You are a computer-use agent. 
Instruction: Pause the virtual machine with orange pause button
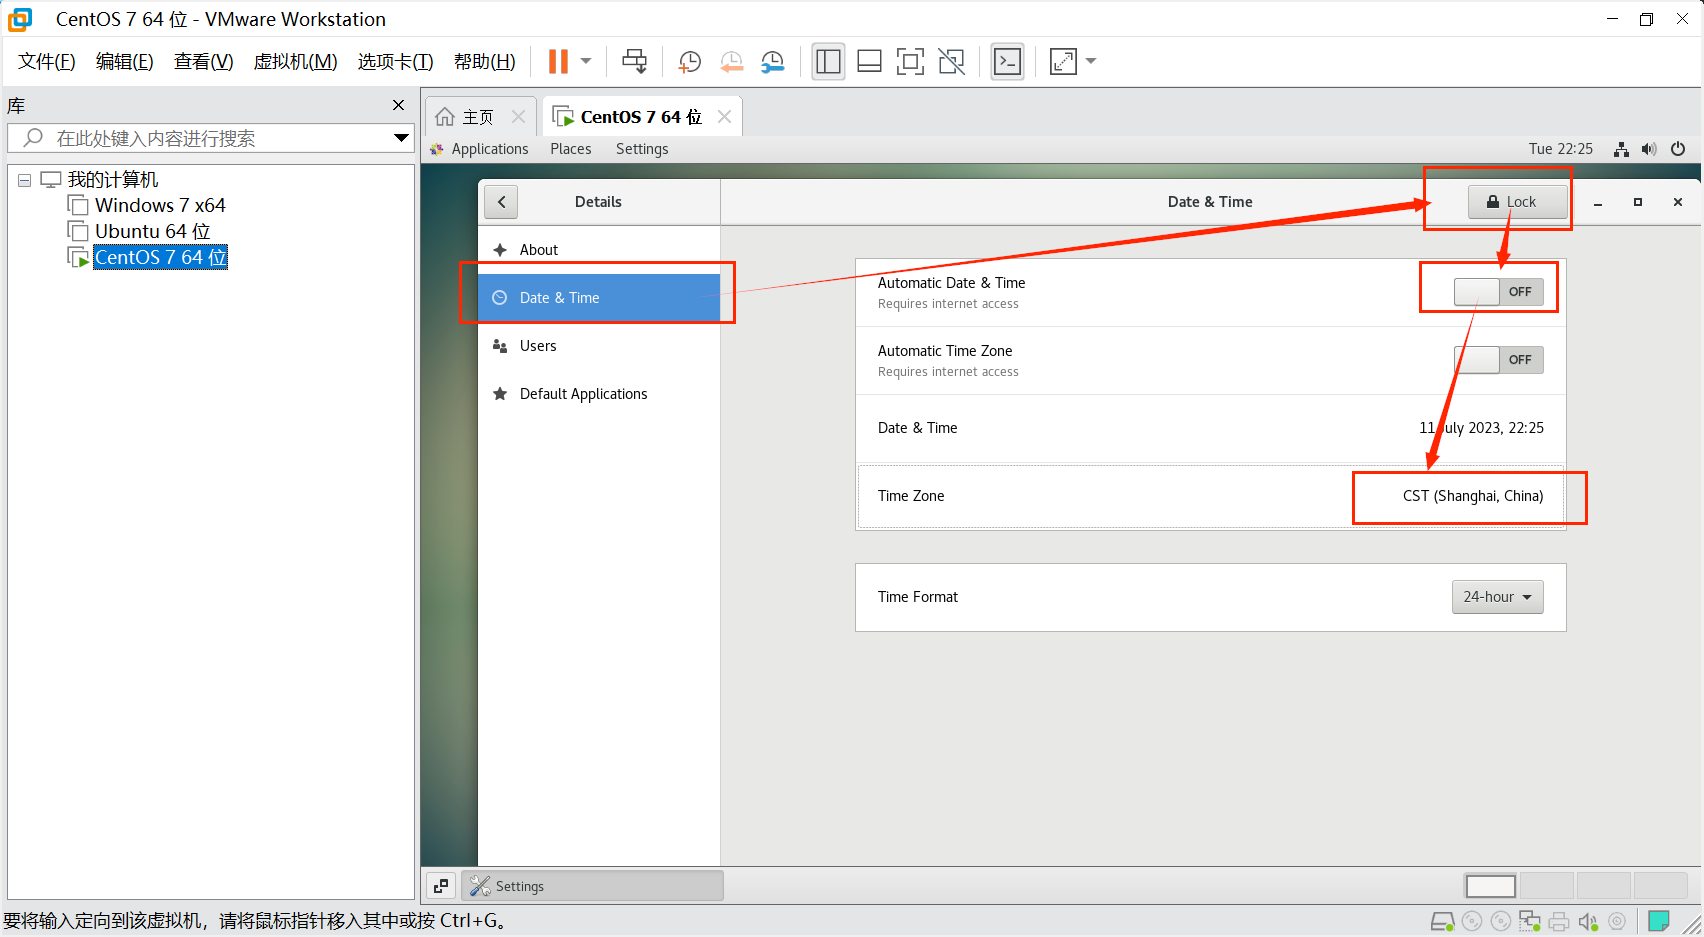558,61
